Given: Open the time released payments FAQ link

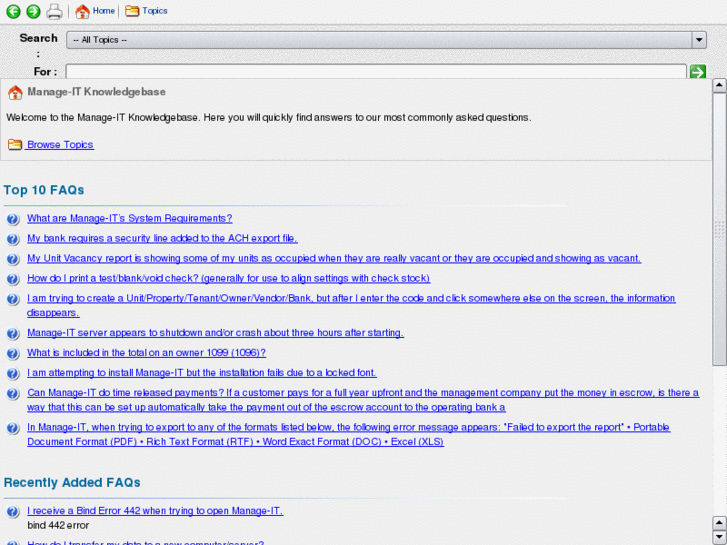Looking at the screenshot, I should [x=363, y=400].
